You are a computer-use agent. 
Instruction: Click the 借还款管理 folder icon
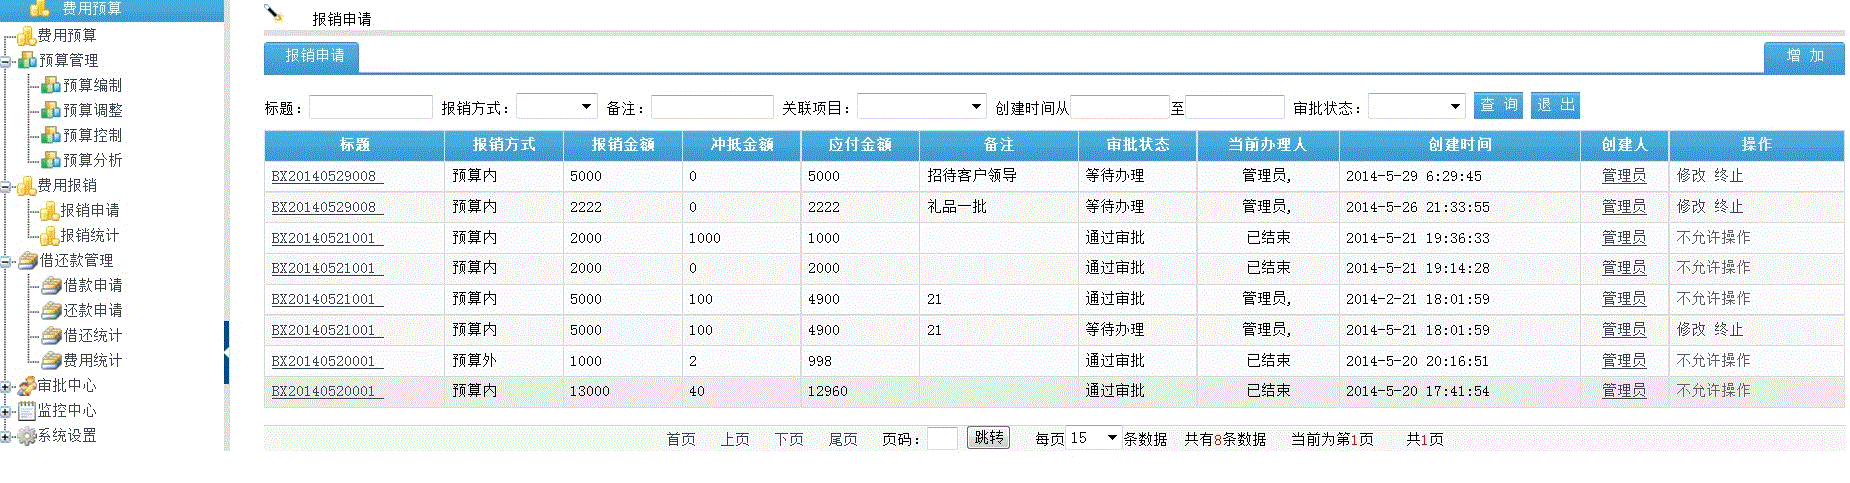(28, 261)
